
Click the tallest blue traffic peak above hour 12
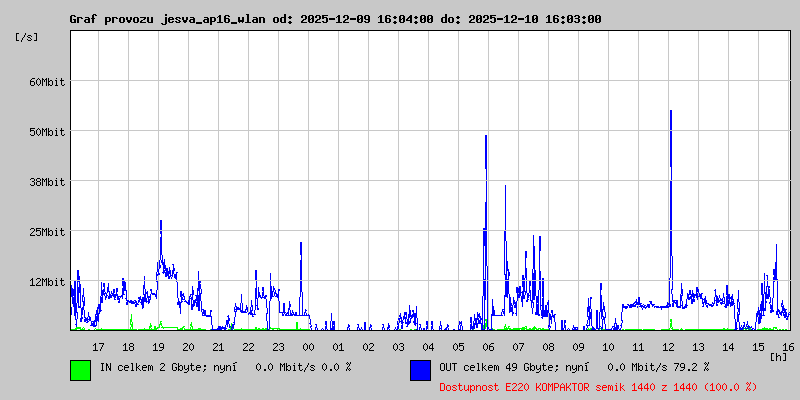coord(670,113)
